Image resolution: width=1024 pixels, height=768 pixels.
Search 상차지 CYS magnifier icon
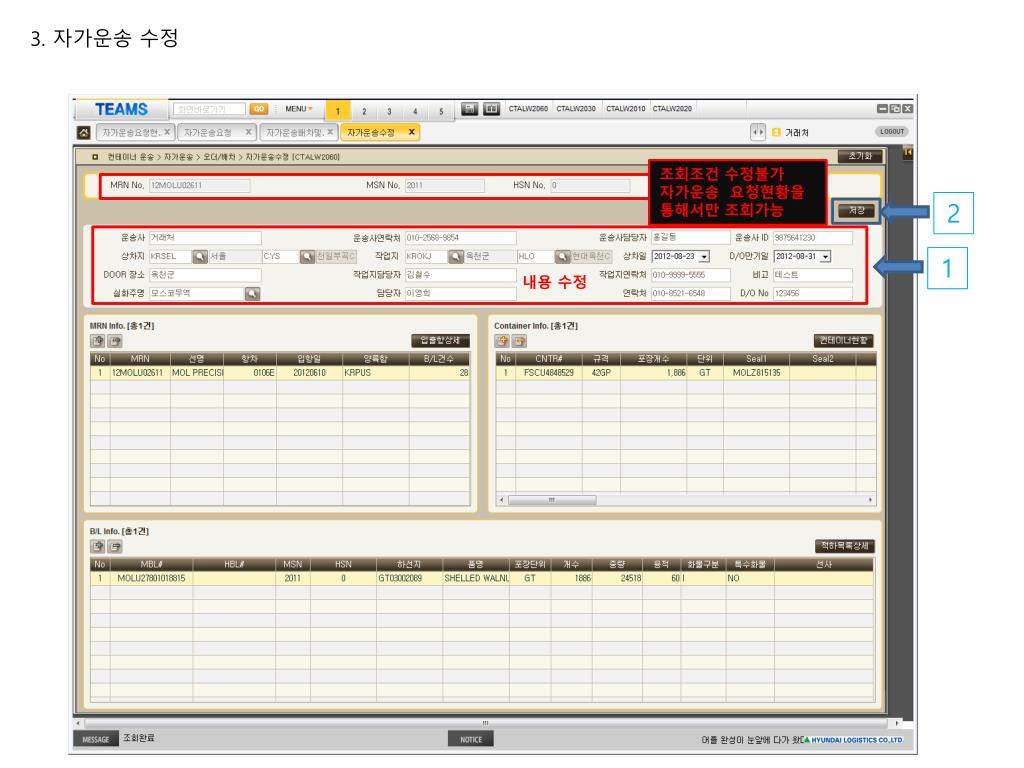coord(307,257)
